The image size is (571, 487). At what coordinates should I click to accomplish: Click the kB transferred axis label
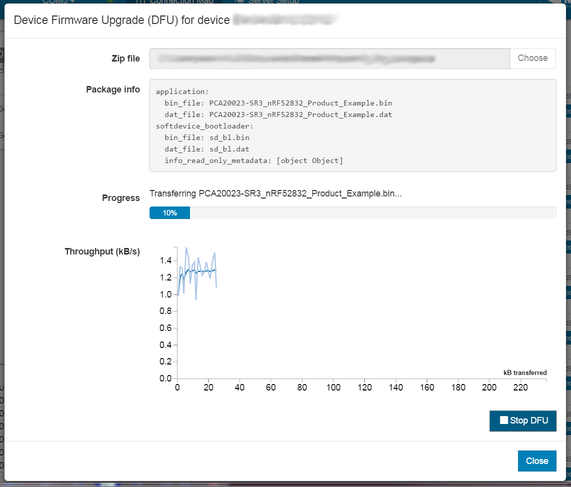pos(525,373)
